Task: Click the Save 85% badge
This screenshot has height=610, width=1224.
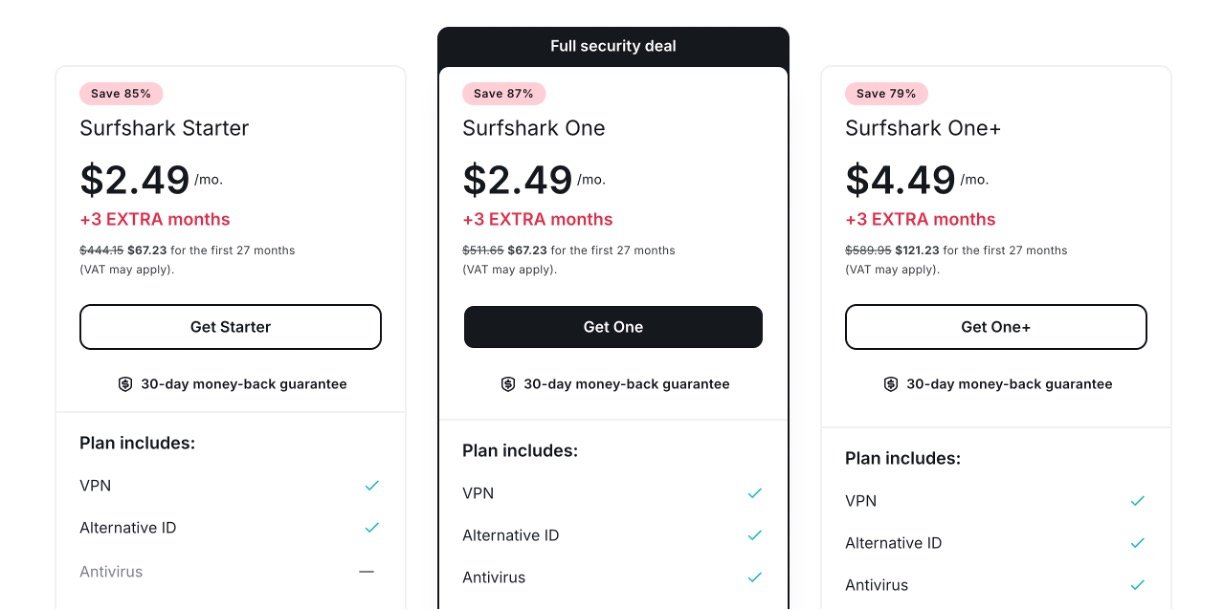Action: (x=121, y=94)
